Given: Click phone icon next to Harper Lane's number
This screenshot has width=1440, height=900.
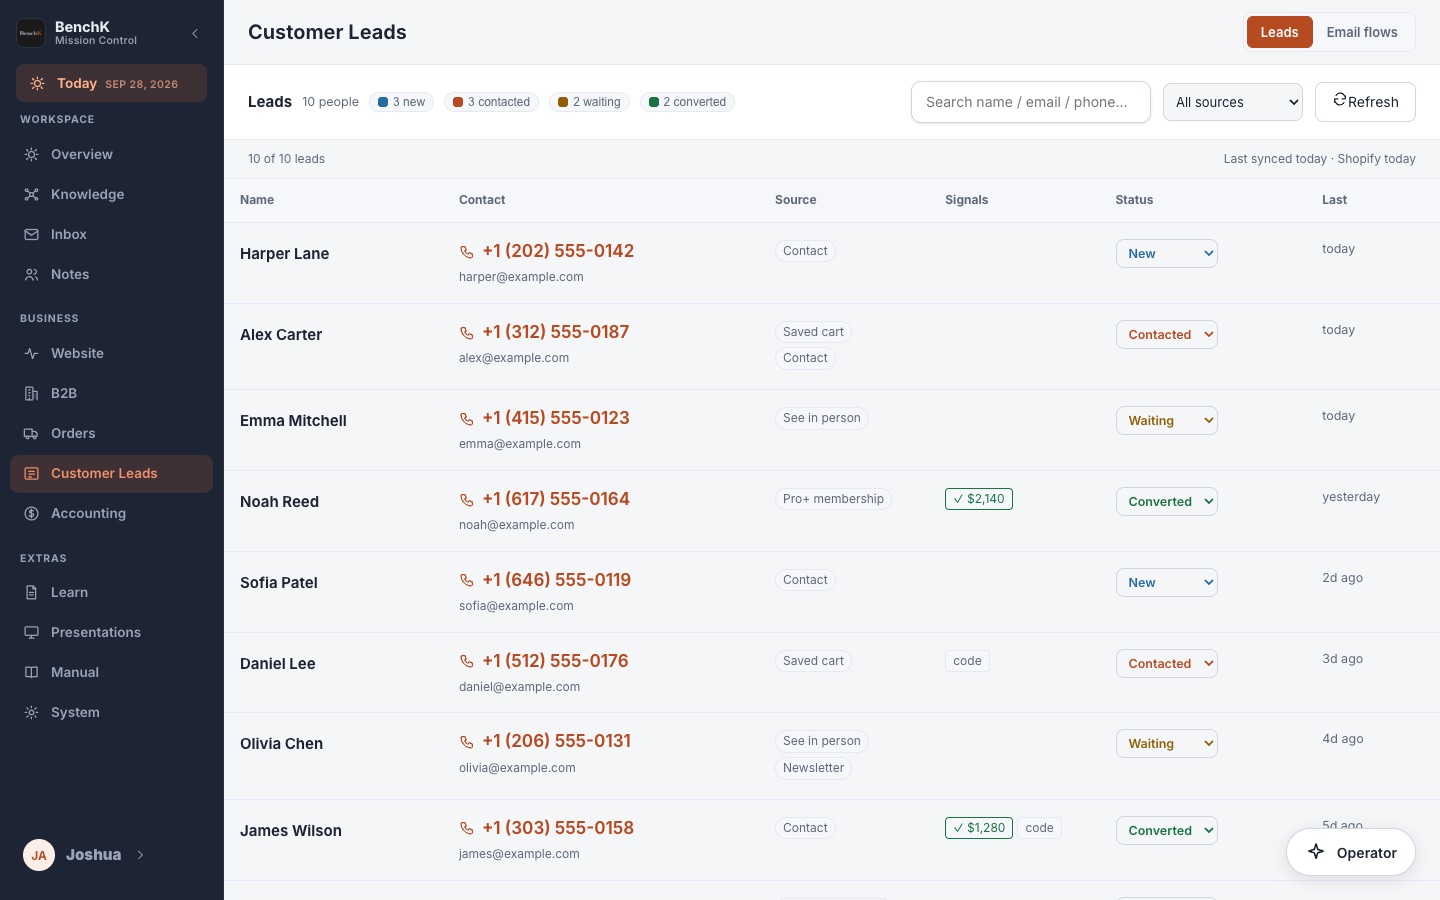Looking at the screenshot, I should [466, 252].
